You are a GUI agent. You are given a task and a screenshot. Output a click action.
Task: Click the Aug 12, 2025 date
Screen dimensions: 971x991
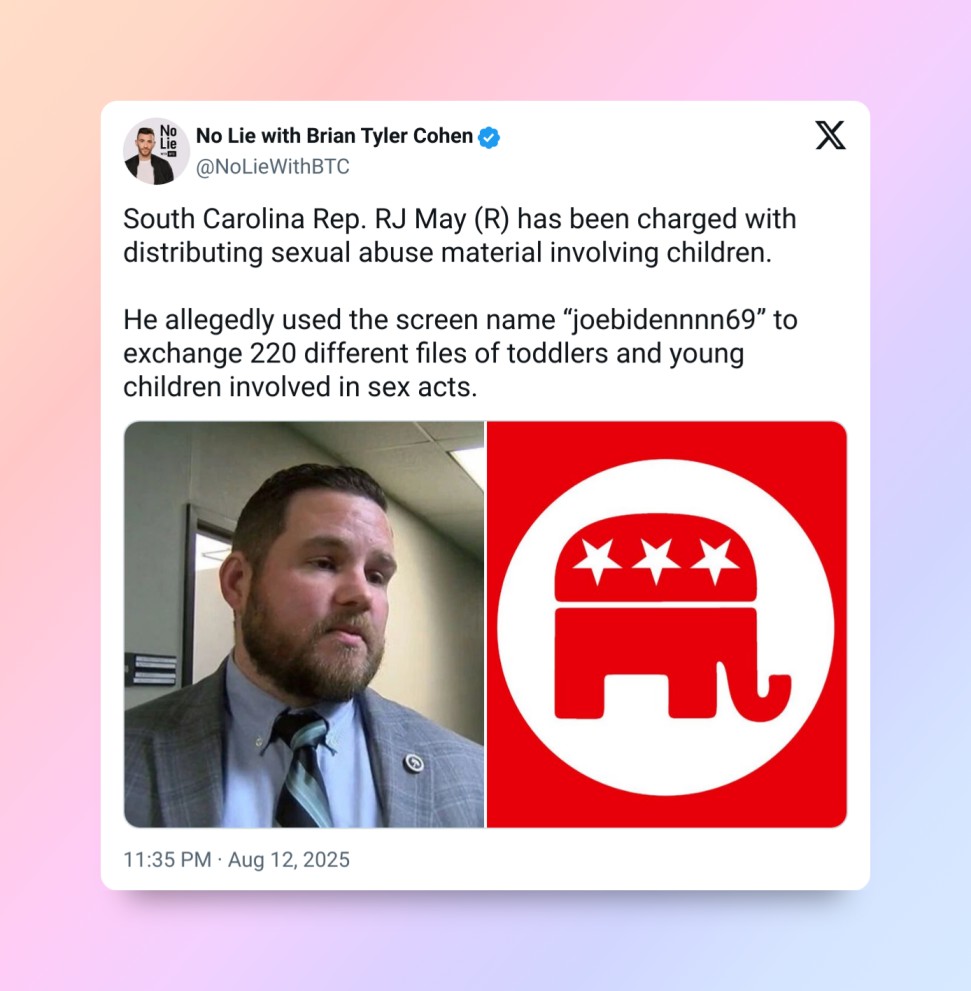[289, 859]
